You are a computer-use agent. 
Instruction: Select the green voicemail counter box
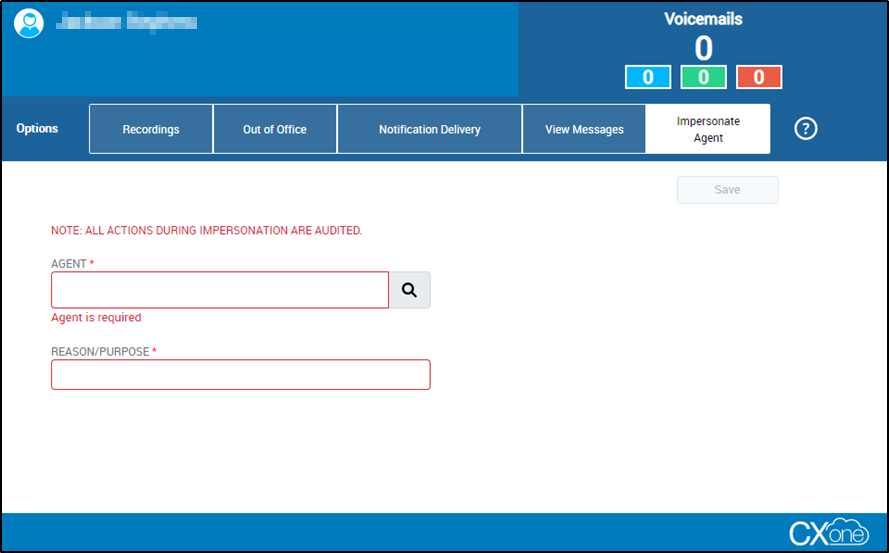click(703, 77)
